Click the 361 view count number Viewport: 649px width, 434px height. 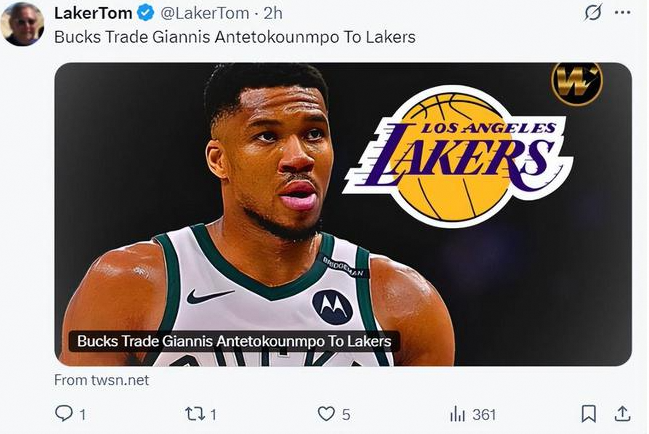click(x=484, y=414)
